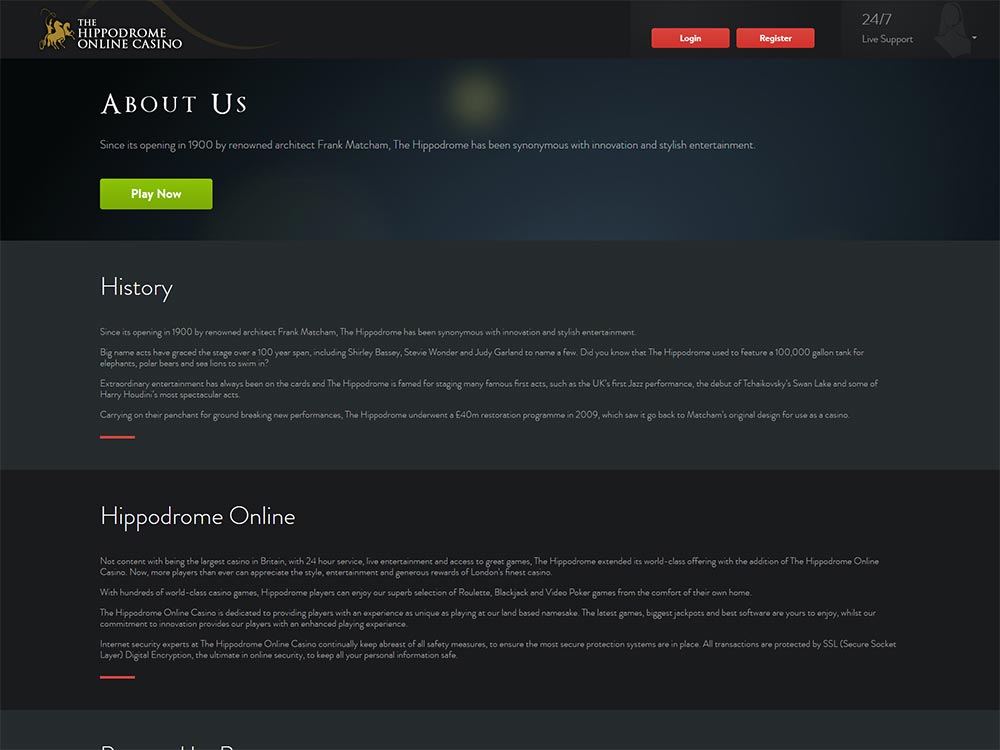Click the live support agent avatar

click(x=953, y=29)
